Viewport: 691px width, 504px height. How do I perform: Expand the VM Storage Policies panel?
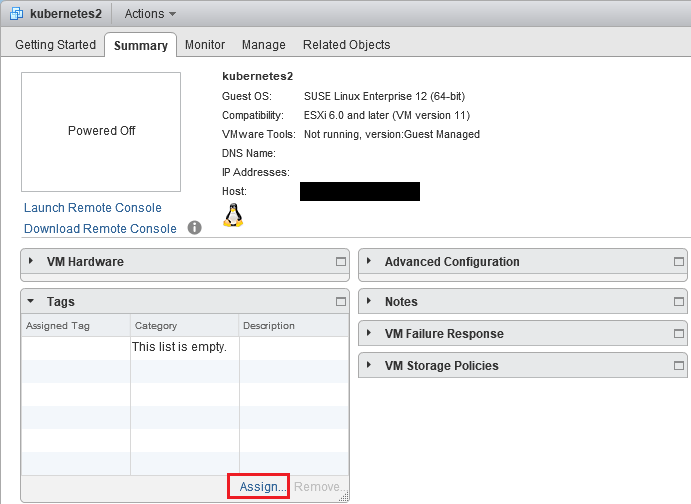pos(369,365)
